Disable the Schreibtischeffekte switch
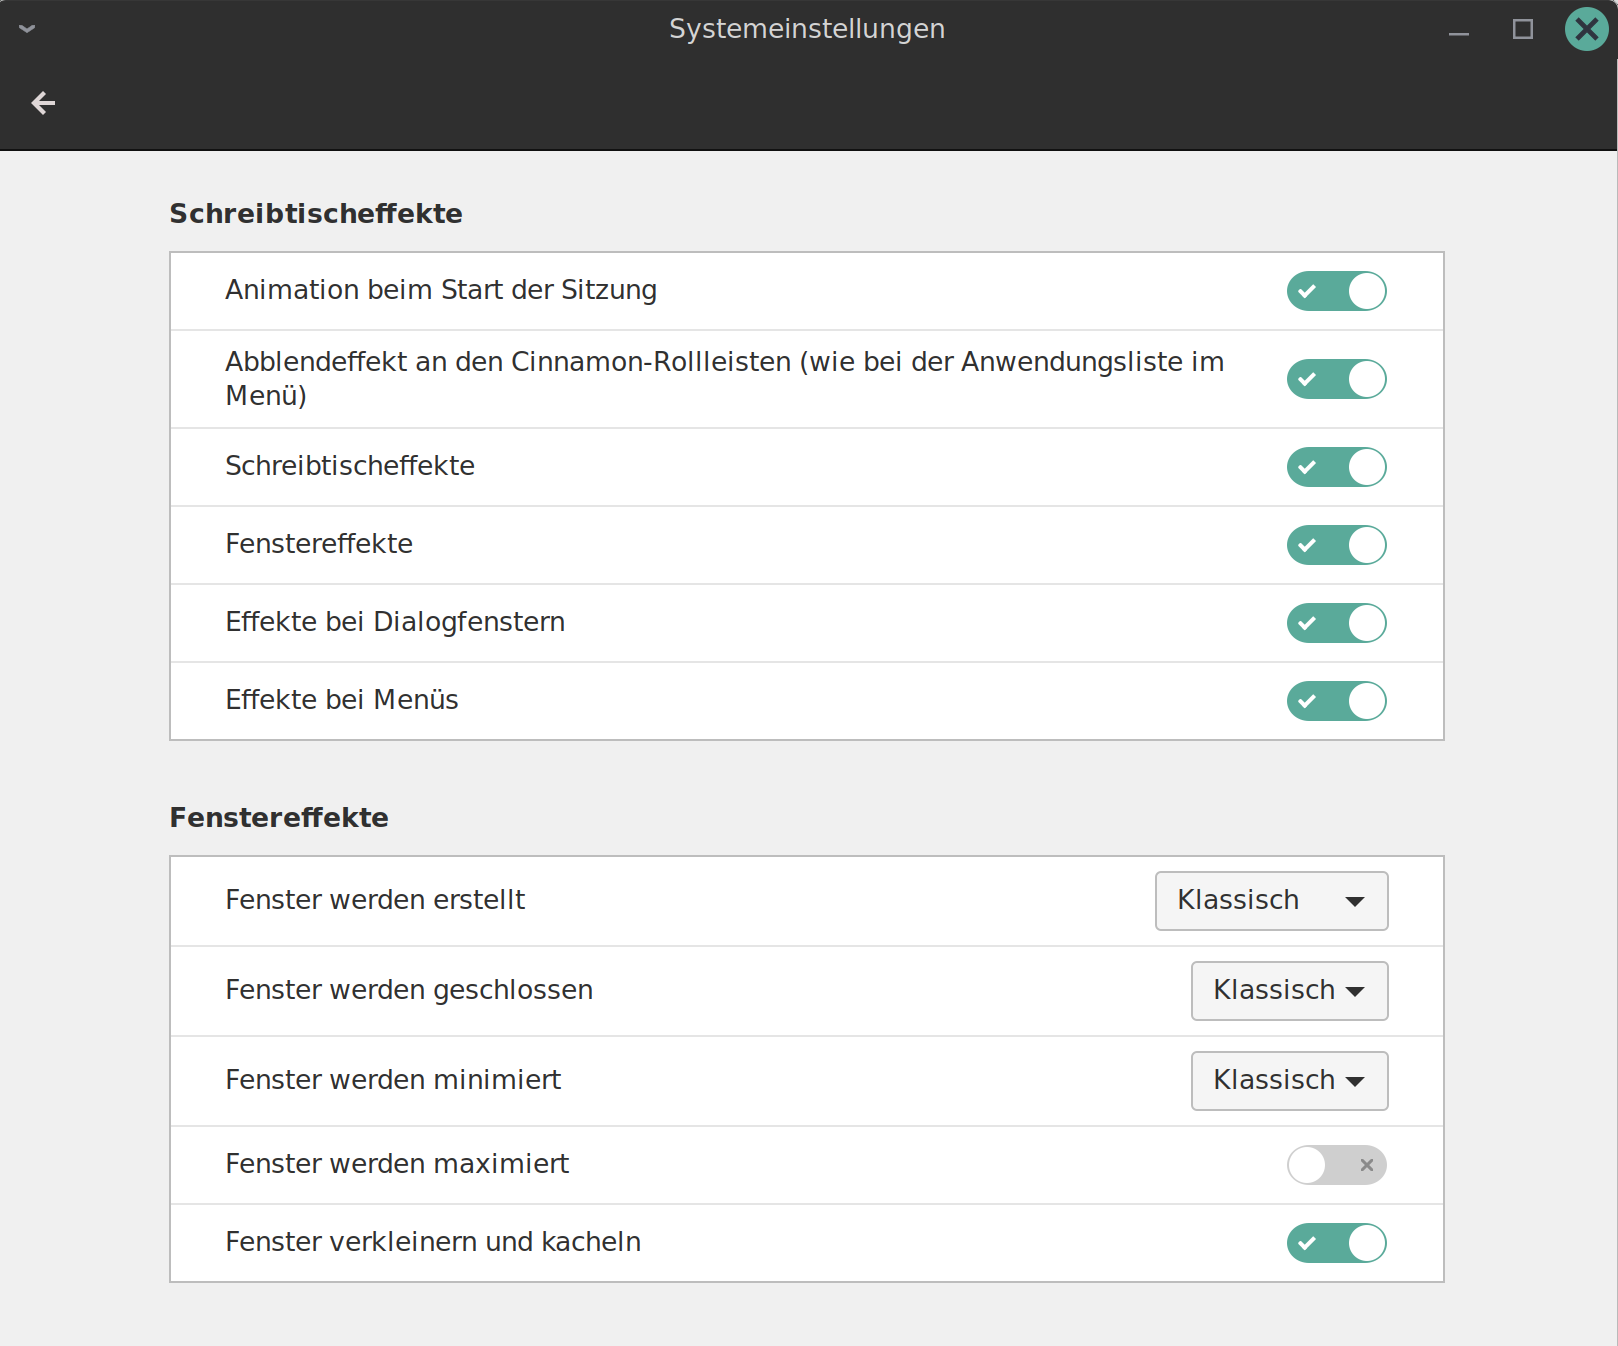This screenshot has height=1346, width=1618. (x=1336, y=467)
